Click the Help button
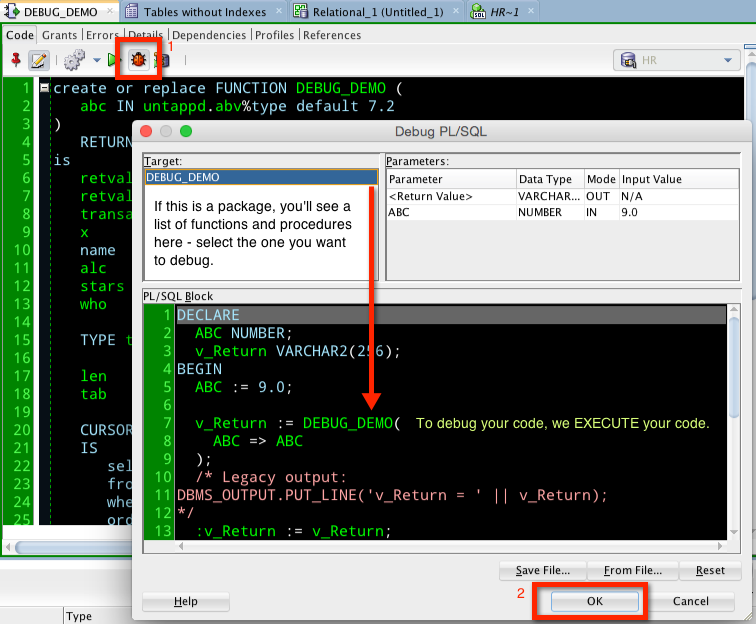Image resolution: width=756 pixels, height=624 pixels. 186,601
